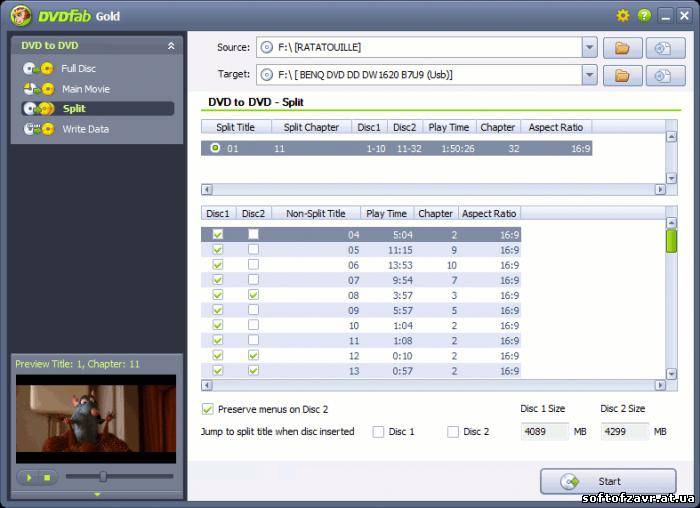The image size is (700, 508).
Task: Click the Ratatouille preview thumbnail
Action: point(96,419)
